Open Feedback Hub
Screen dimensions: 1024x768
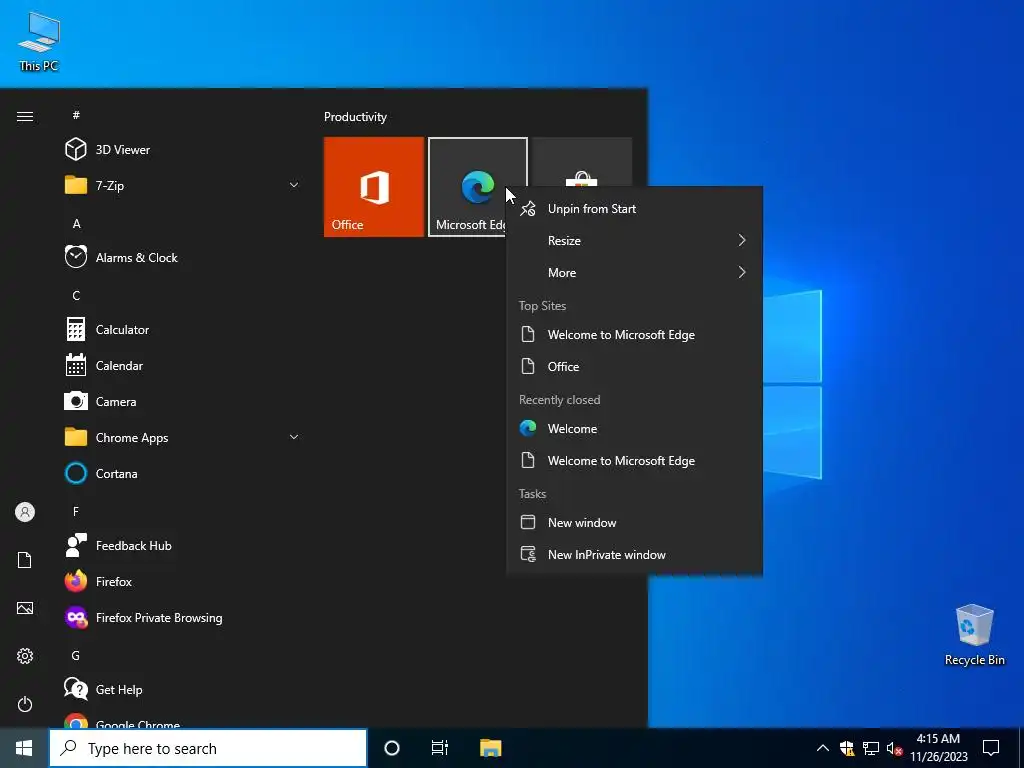183,545
